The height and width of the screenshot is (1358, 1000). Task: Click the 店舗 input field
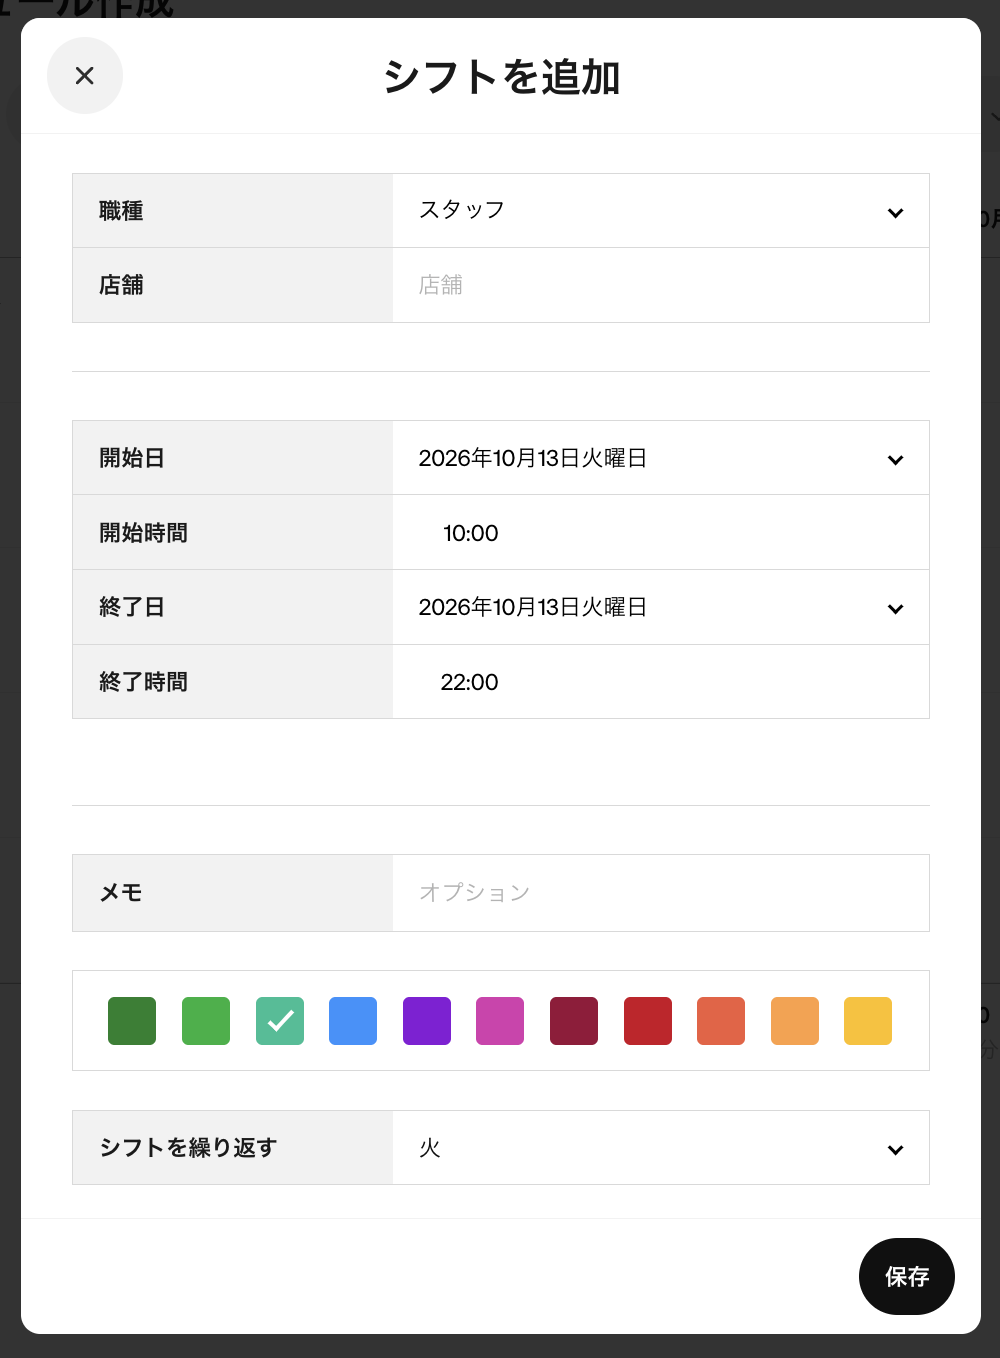(x=661, y=285)
